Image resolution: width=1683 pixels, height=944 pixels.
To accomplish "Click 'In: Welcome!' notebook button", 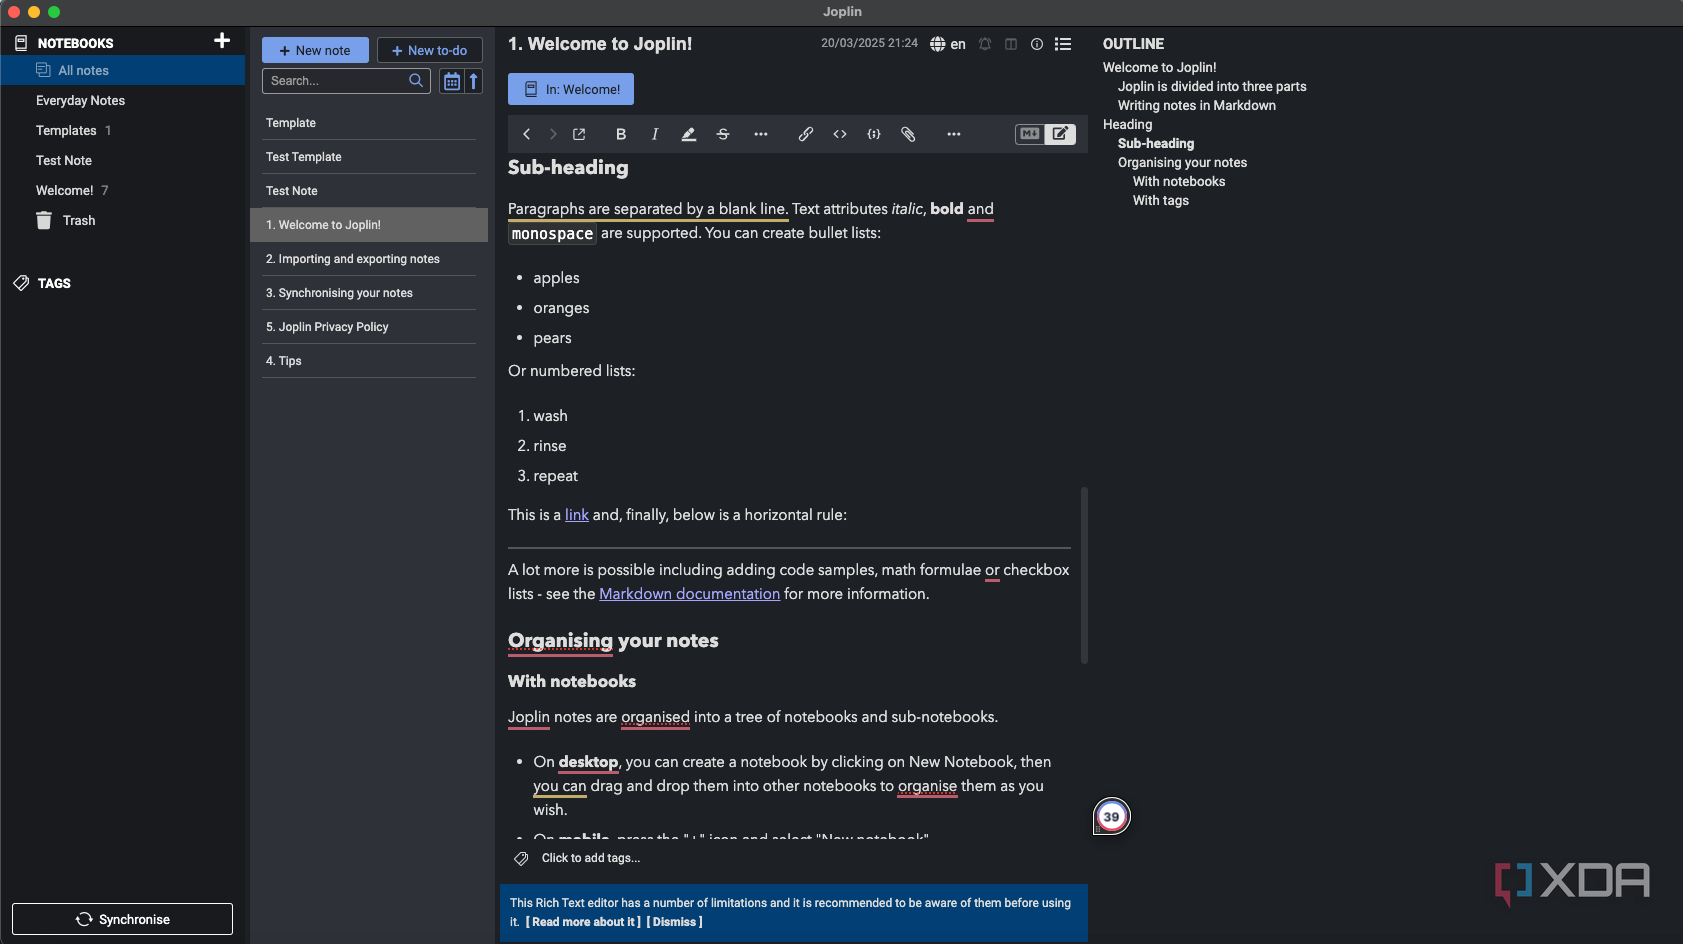I will (571, 89).
